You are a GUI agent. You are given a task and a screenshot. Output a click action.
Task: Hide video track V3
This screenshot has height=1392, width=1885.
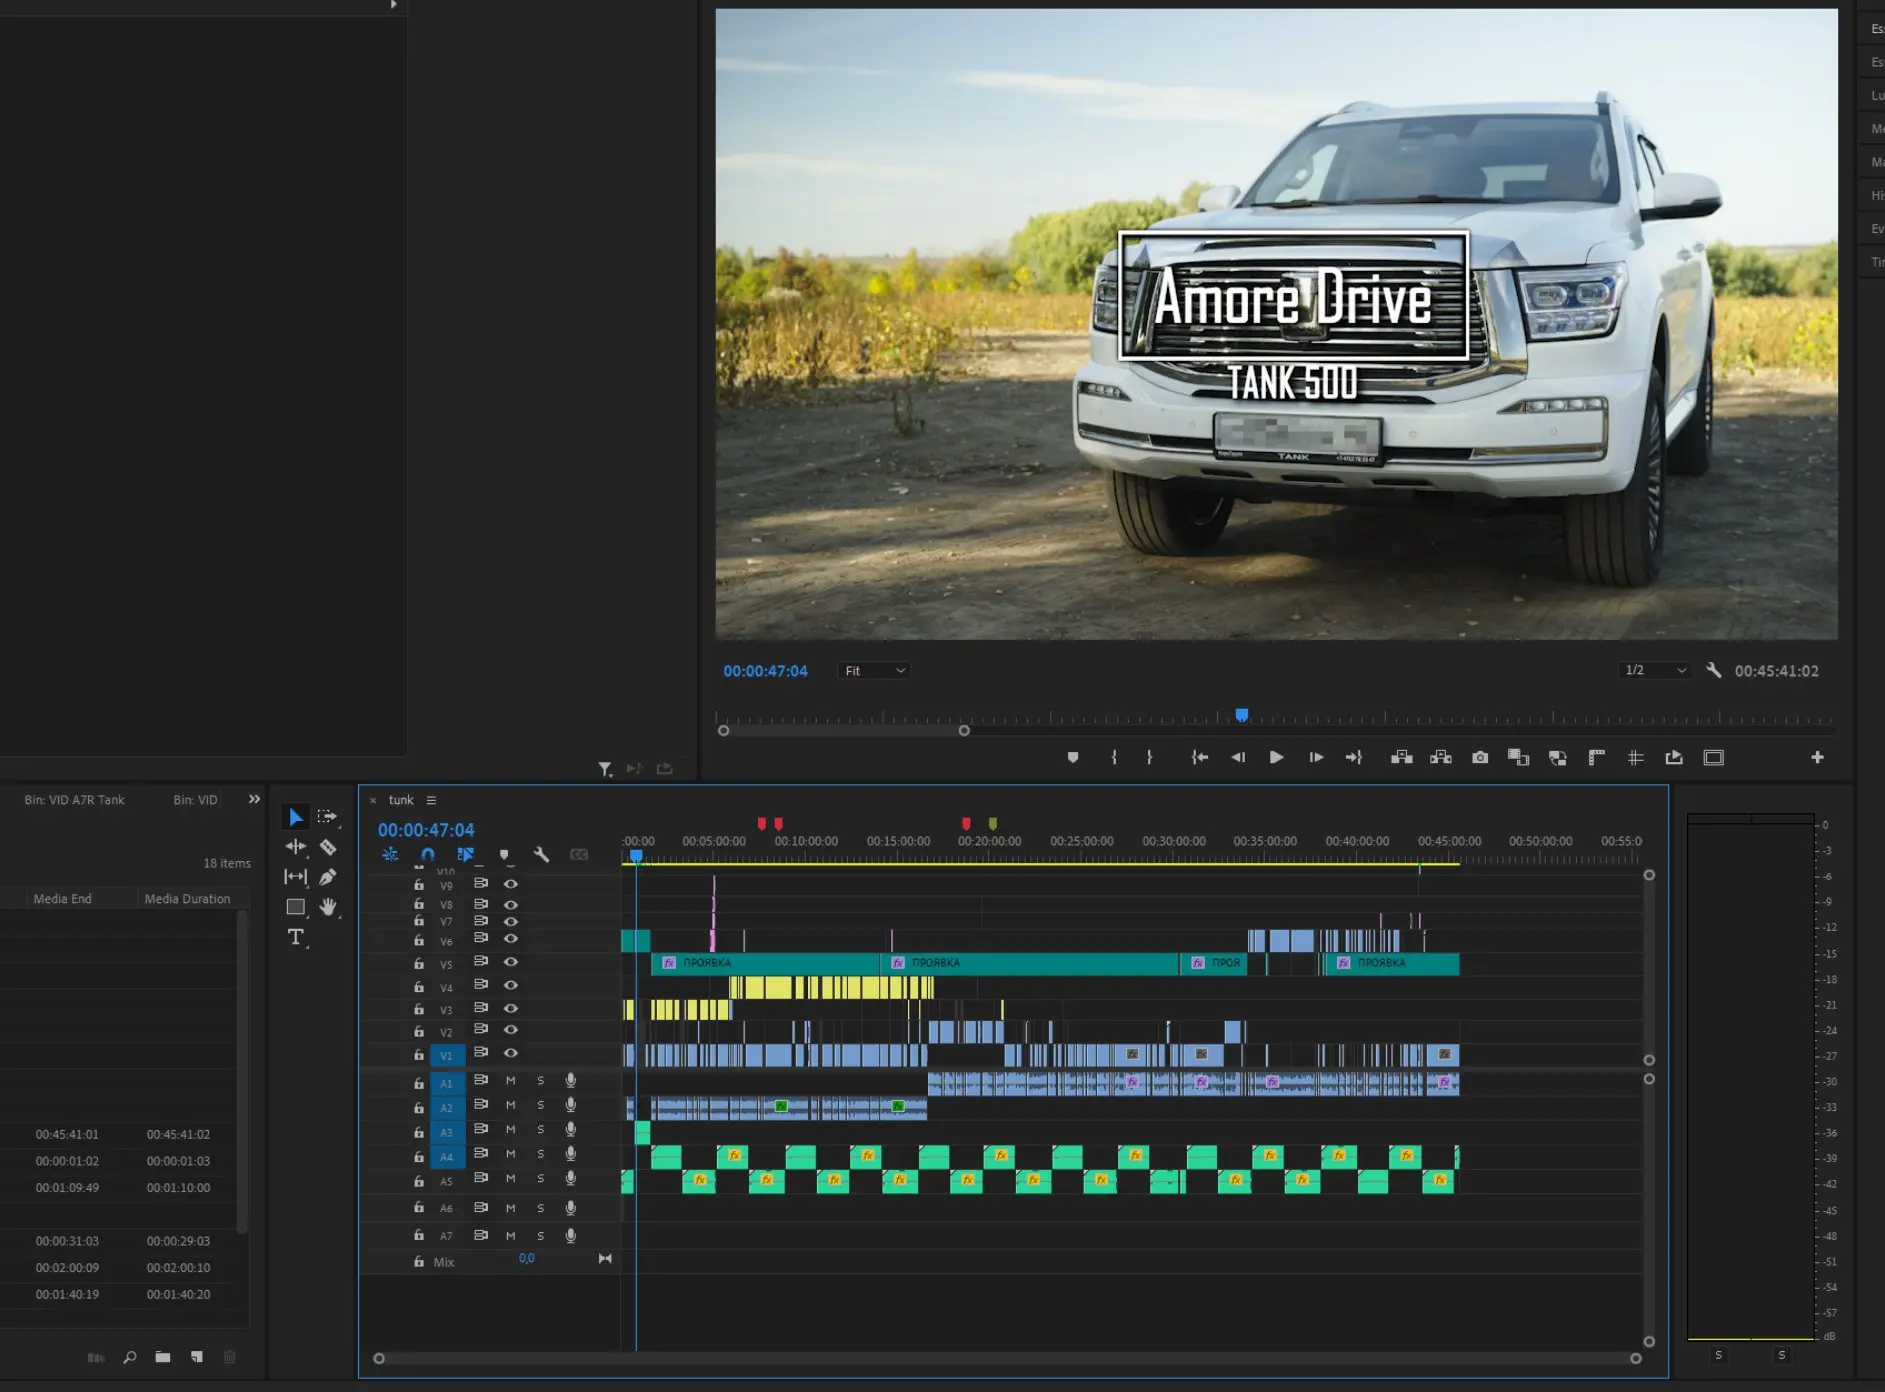pyautogui.click(x=510, y=1008)
